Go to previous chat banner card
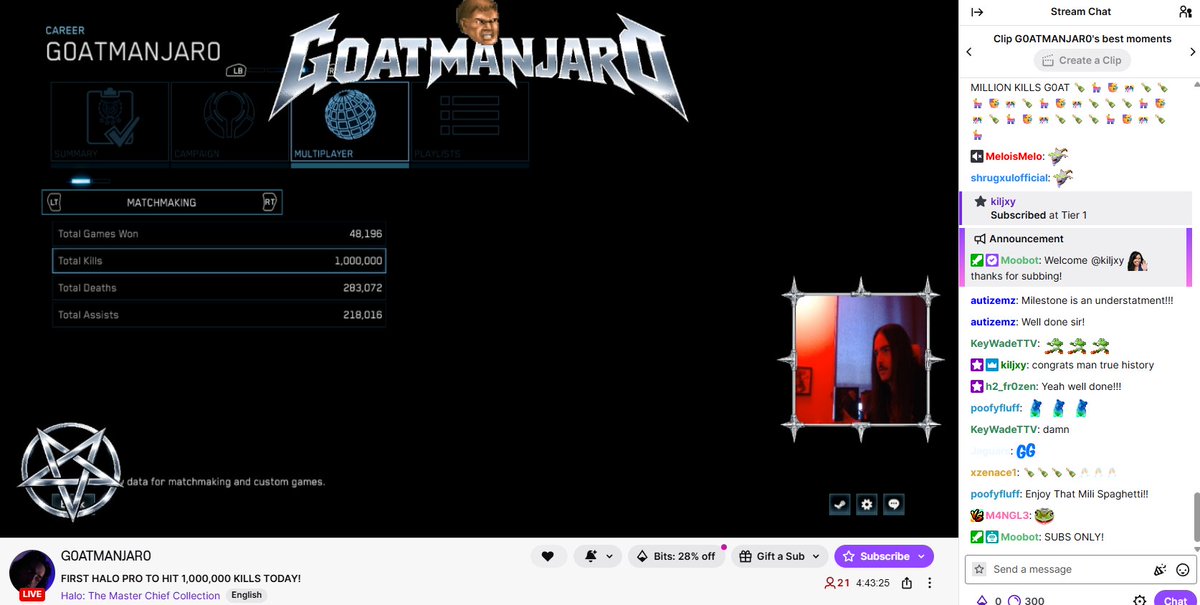The height and width of the screenshot is (605, 1200). click(968, 52)
